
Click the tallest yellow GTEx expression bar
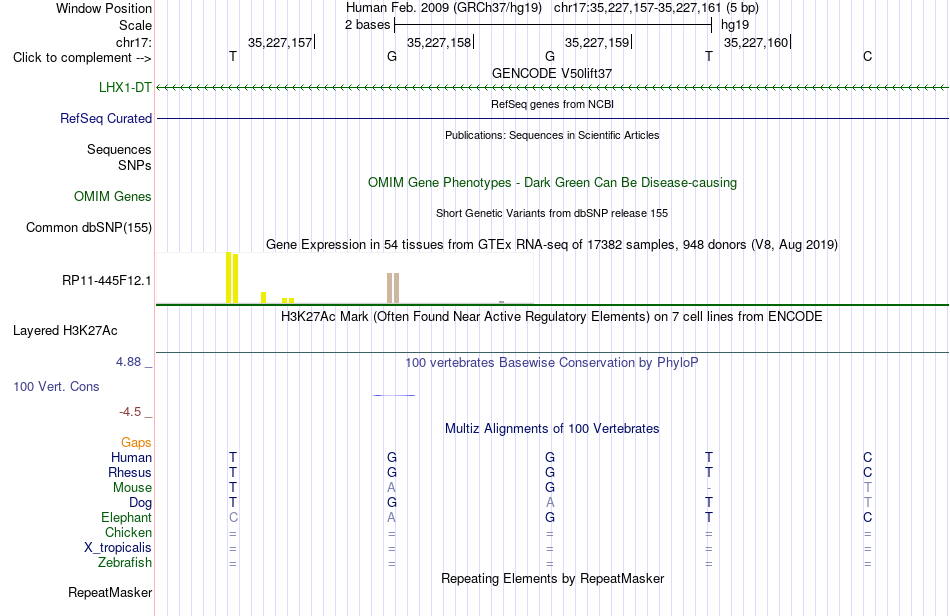click(228, 277)
